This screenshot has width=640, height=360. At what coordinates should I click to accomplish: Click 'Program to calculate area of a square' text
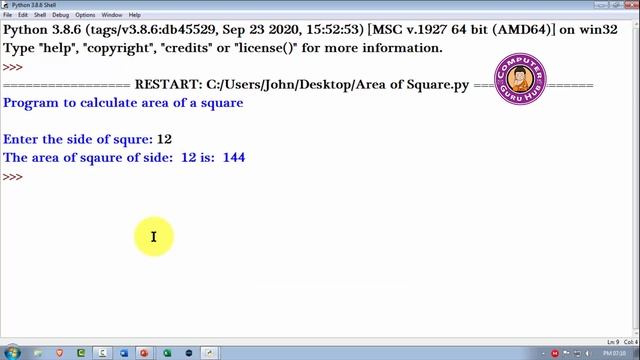click(x=123, y=103)
